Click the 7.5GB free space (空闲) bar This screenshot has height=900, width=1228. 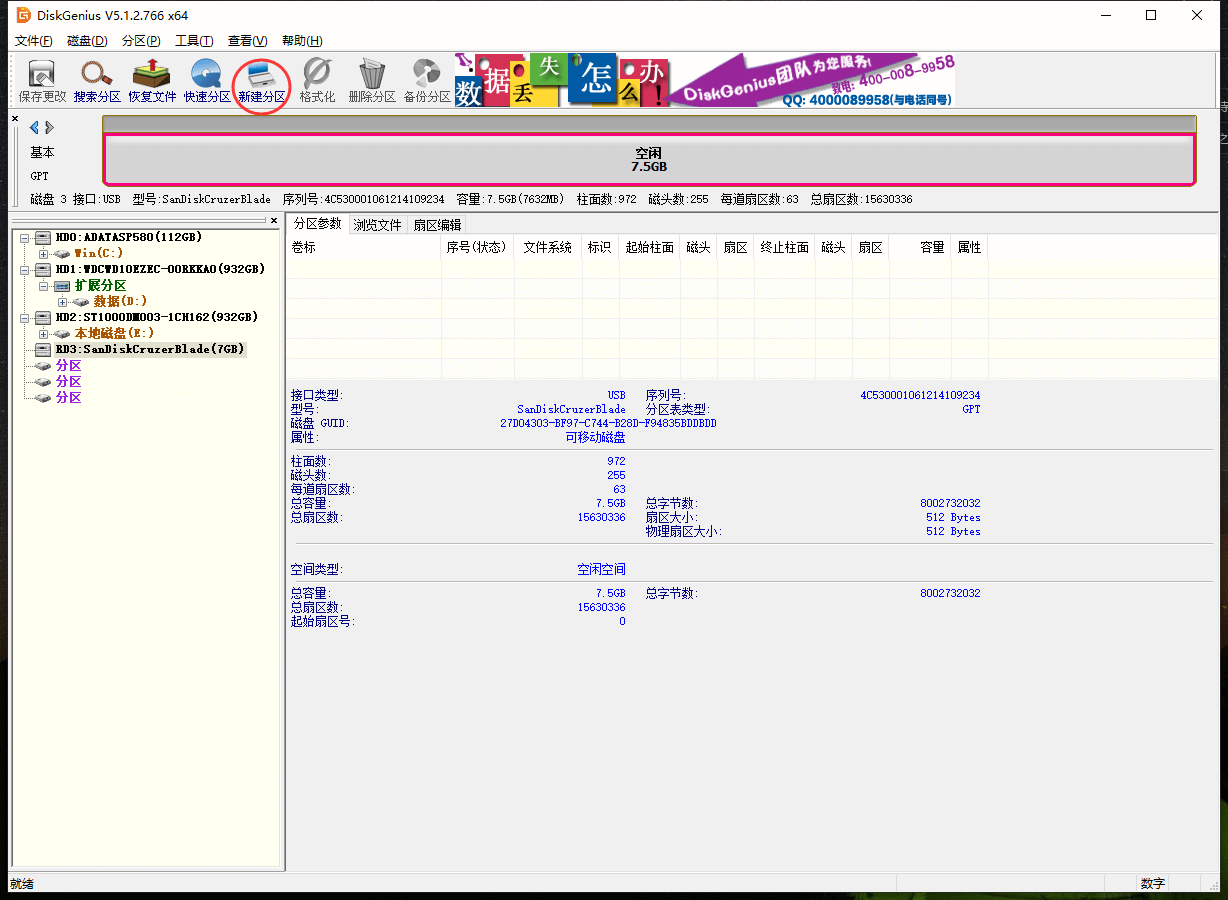[648, 159]
